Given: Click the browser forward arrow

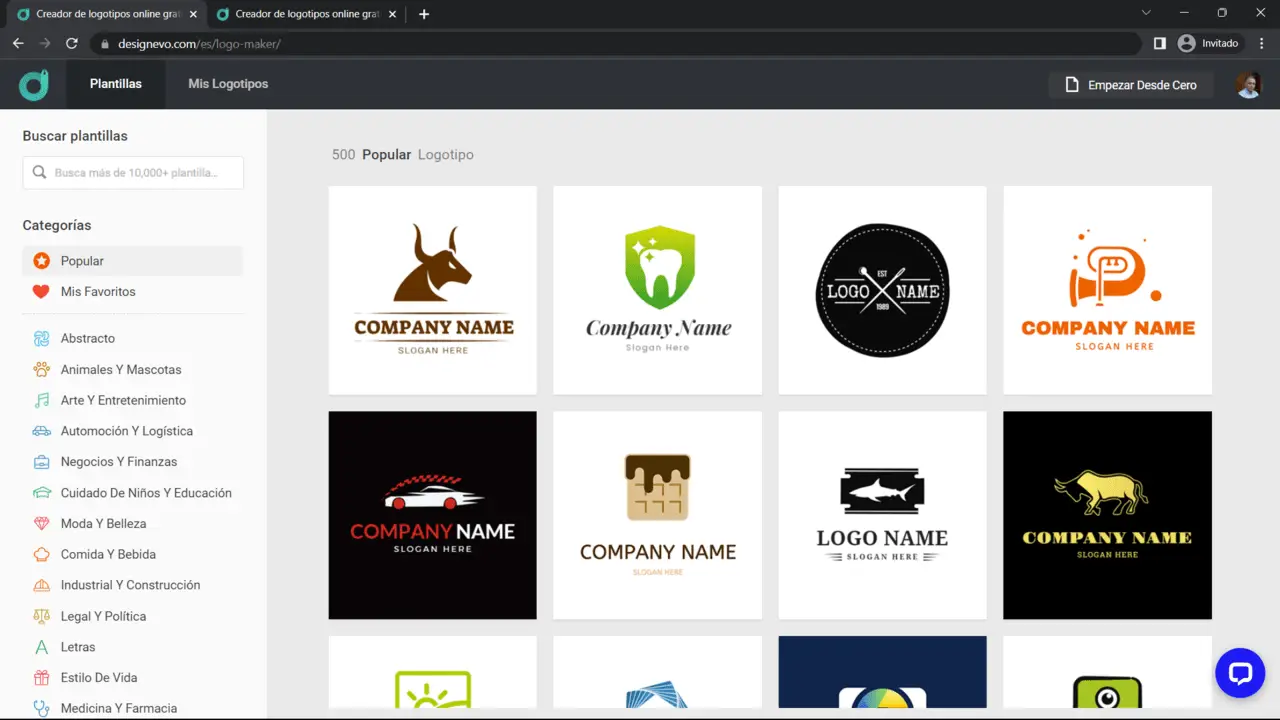Looking at the screenshot, I should pos(45,43).
